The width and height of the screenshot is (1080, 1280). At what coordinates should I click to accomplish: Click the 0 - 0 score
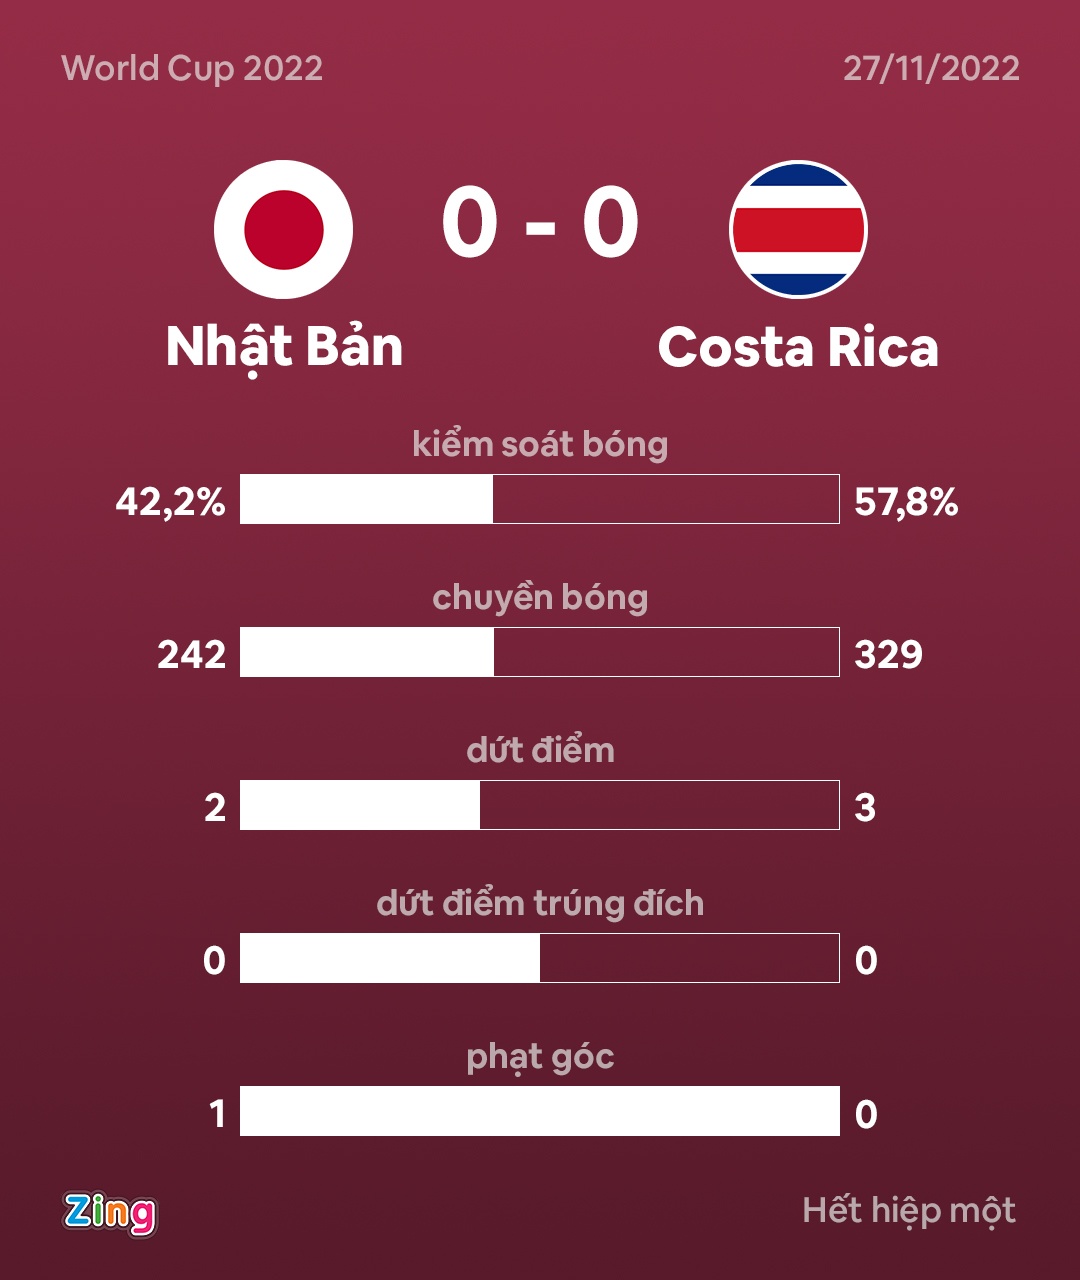click(540, 224)
